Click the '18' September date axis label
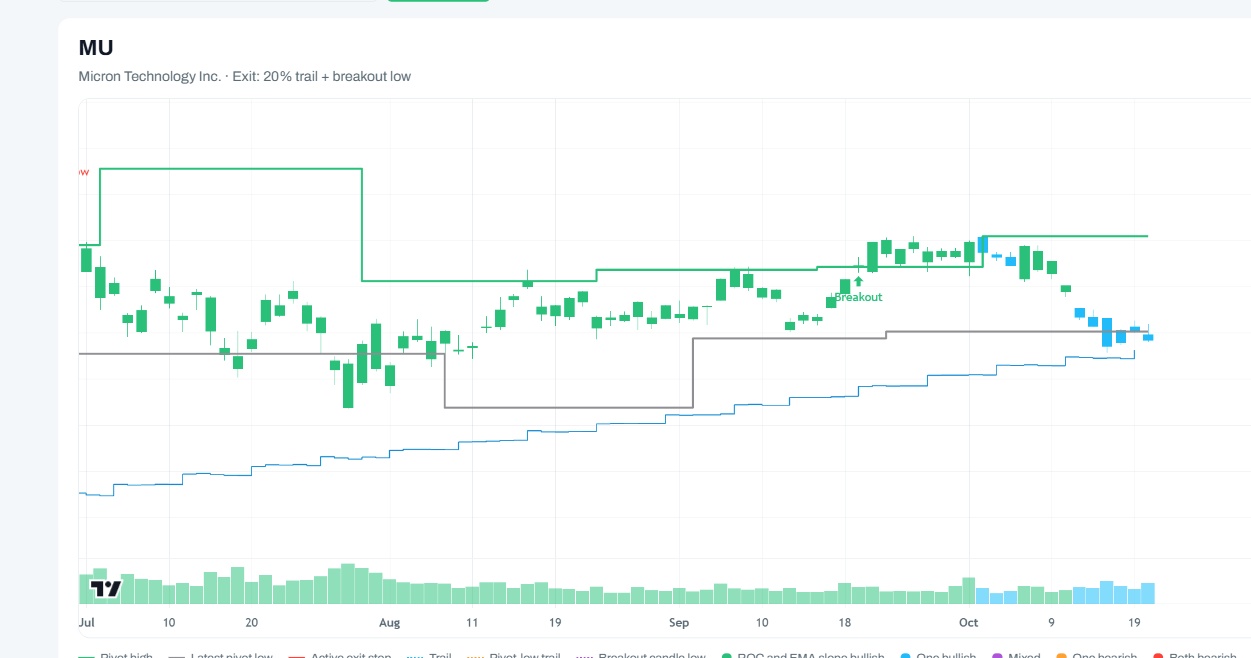 click(x=845, y=622)
